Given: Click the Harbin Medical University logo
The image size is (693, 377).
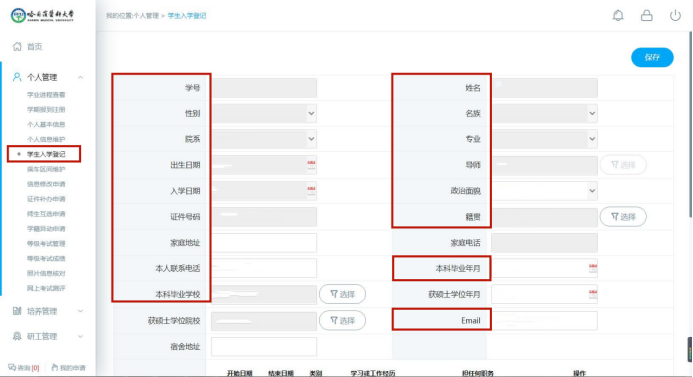Looking at the screenshot, I should (x=43, y=15).
